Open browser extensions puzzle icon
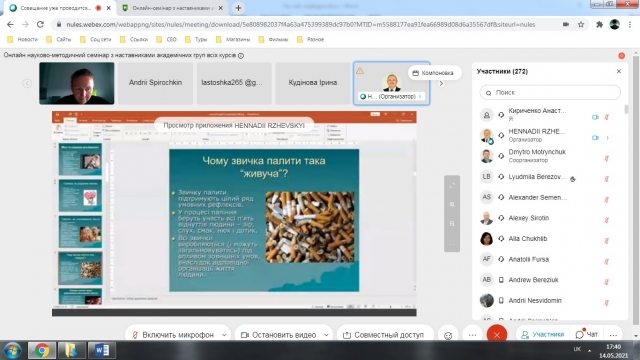 tap(599, 24)
